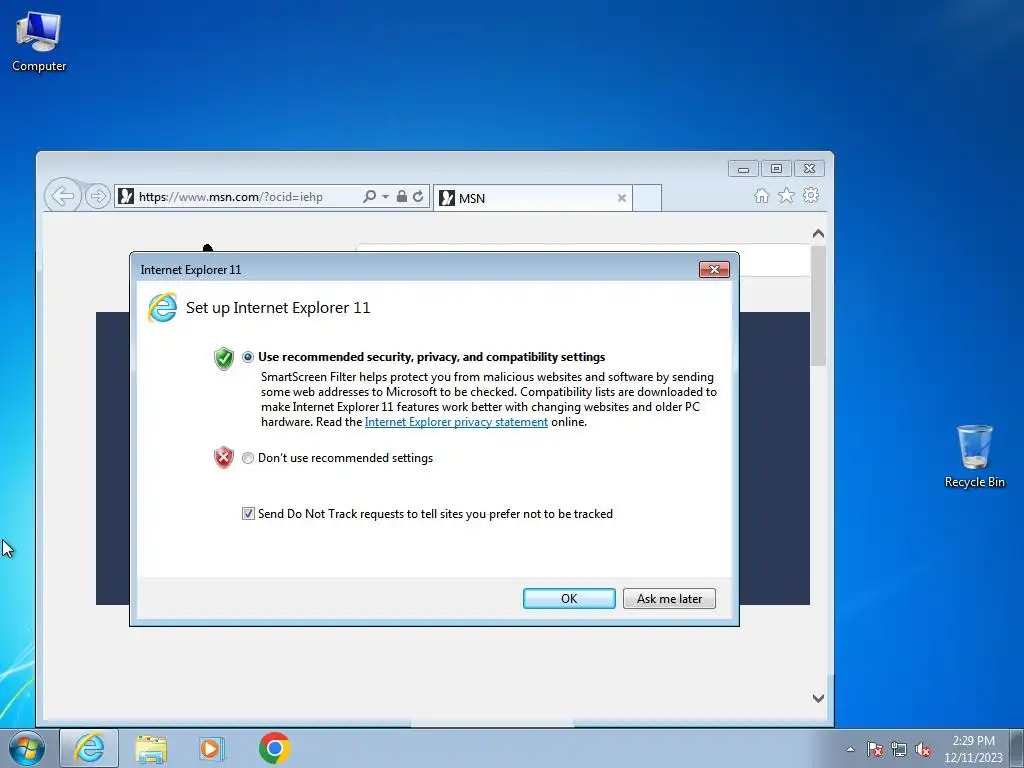Click the MSN favicon in address bar

126,196
